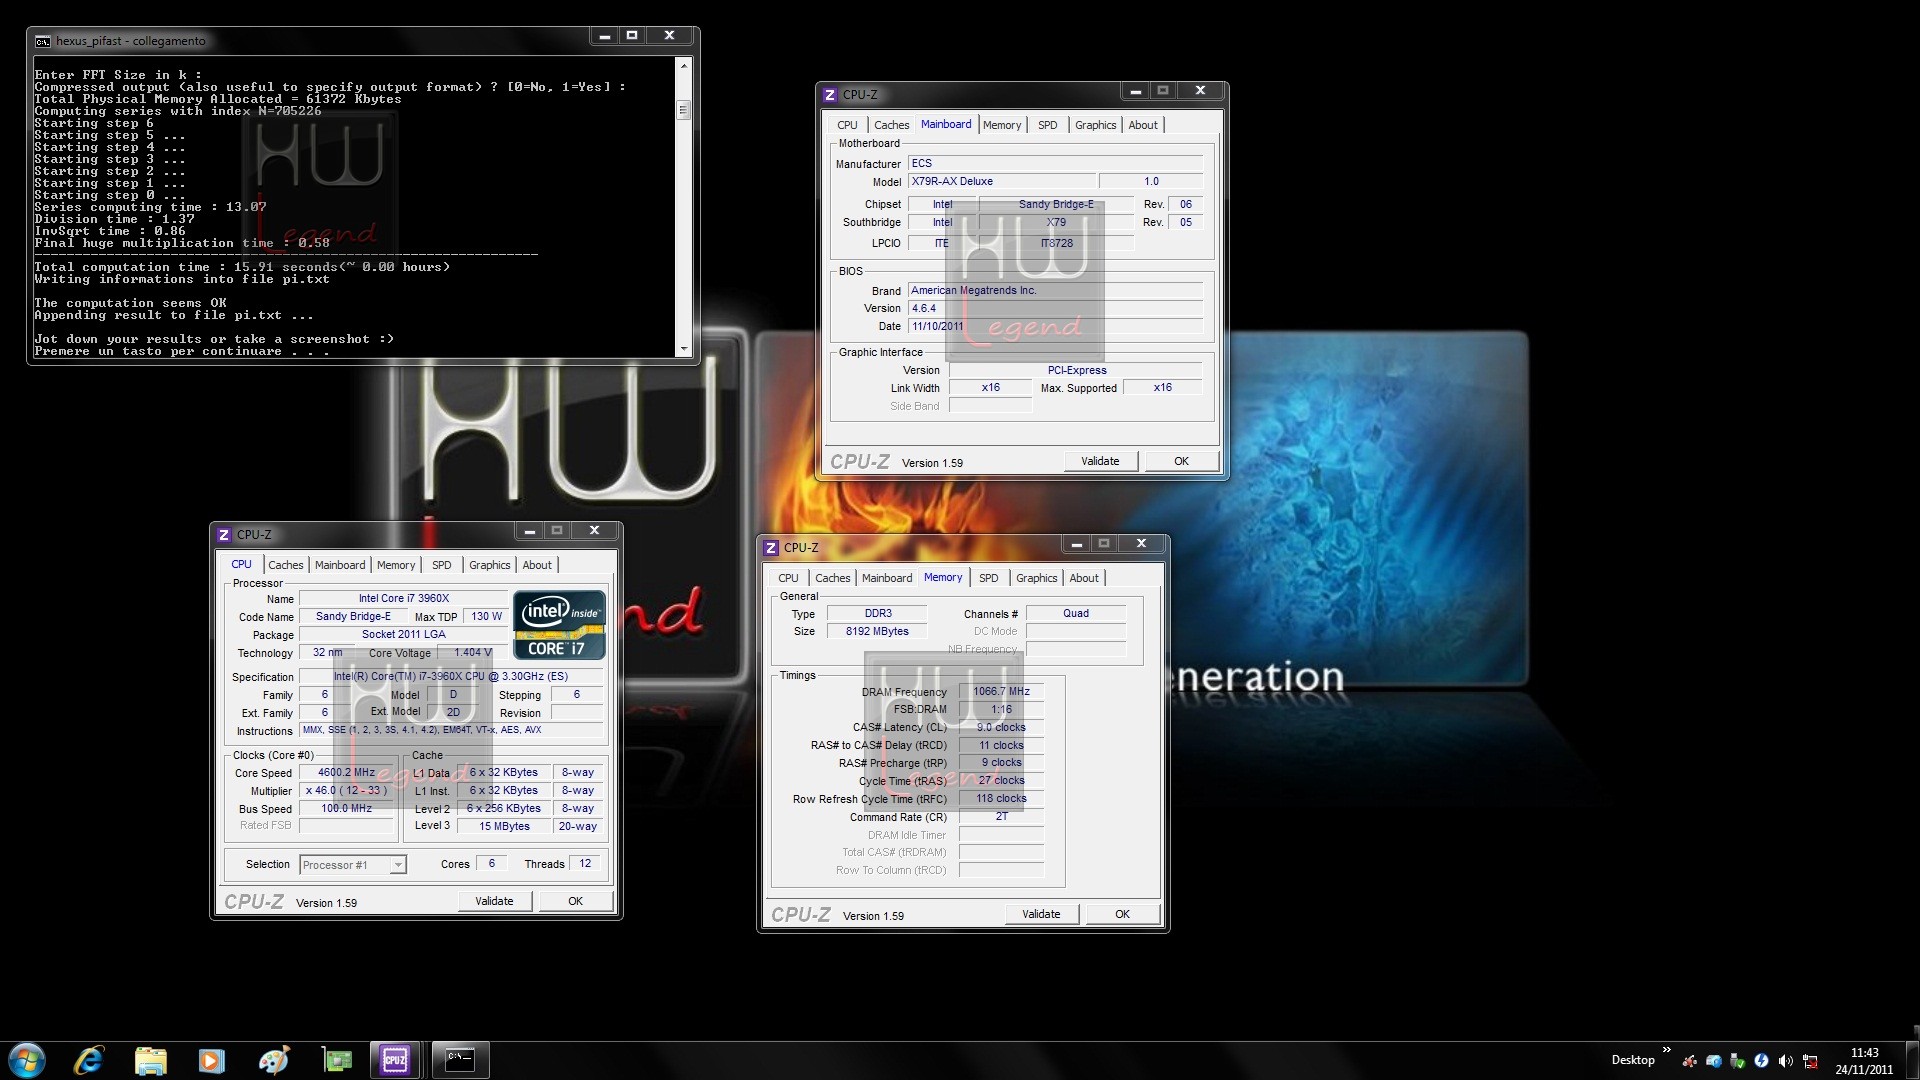
Task: Click the Size 8192 MBytes field
Action: click(x=877, y=632)
